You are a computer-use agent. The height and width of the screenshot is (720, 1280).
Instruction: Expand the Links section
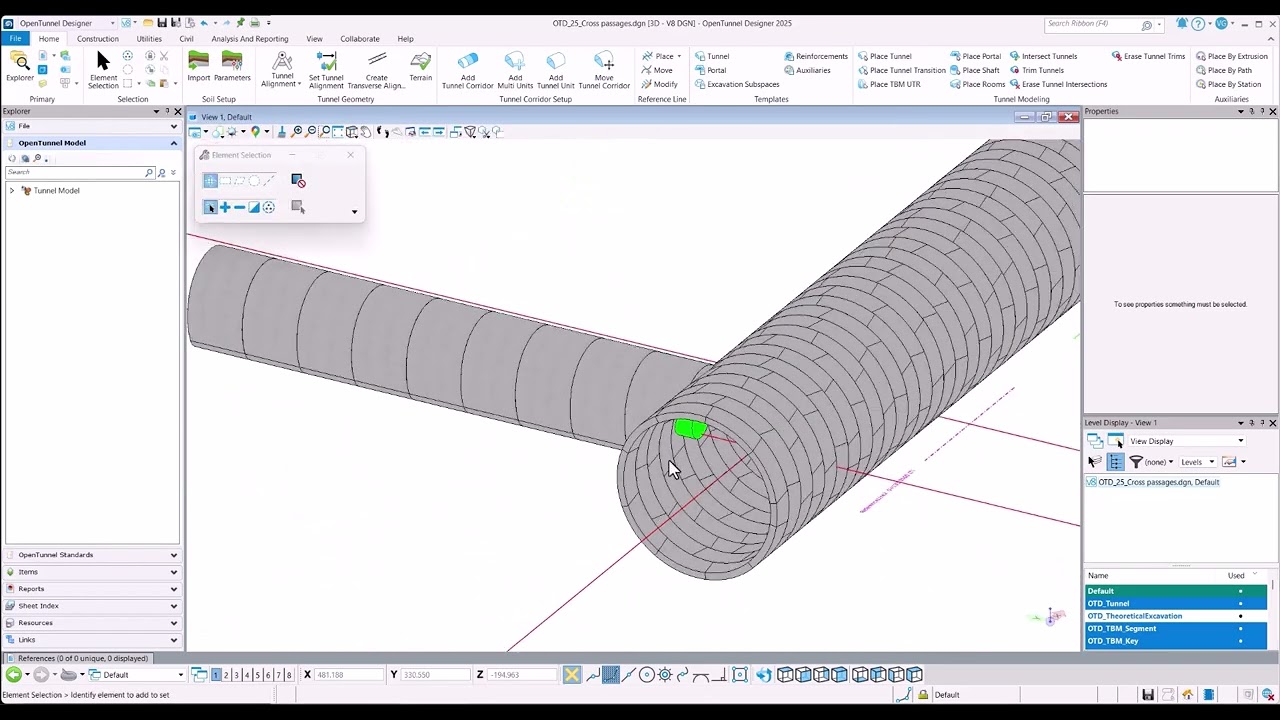91,640
